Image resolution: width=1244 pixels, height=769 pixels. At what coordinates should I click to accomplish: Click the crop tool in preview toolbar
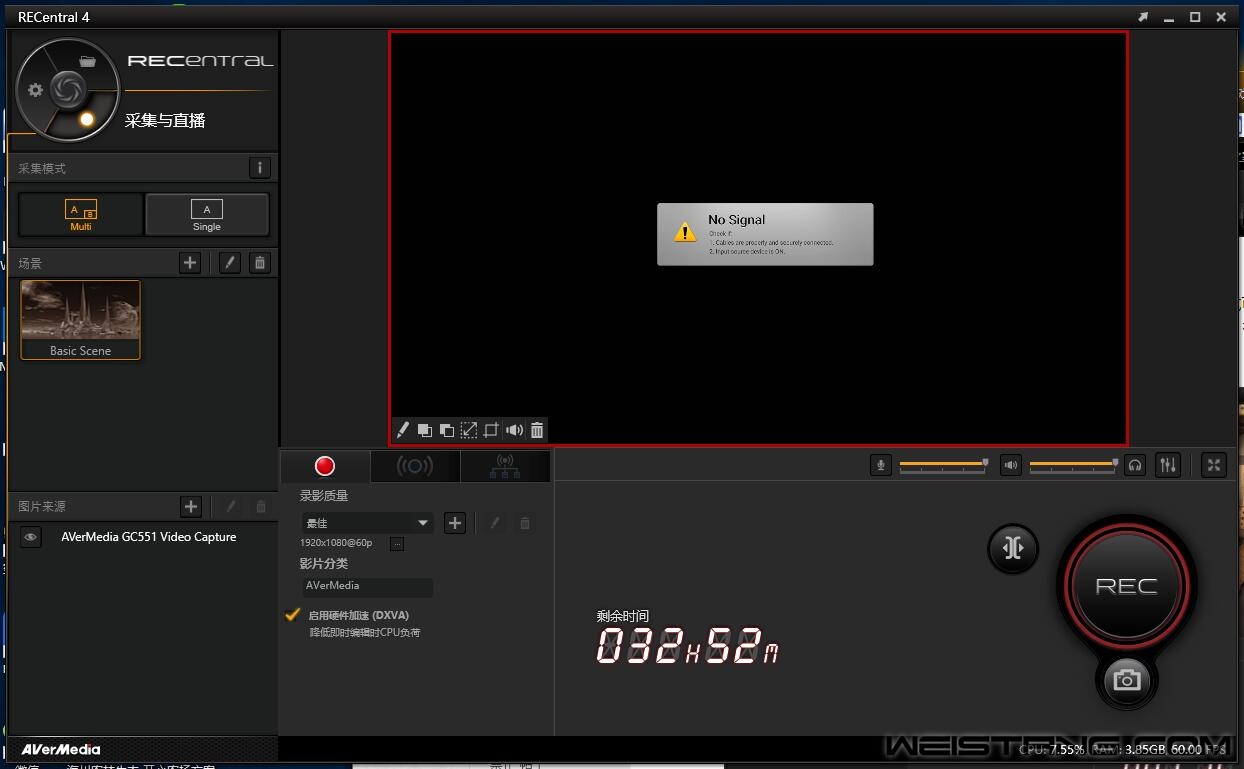point(491,430)
